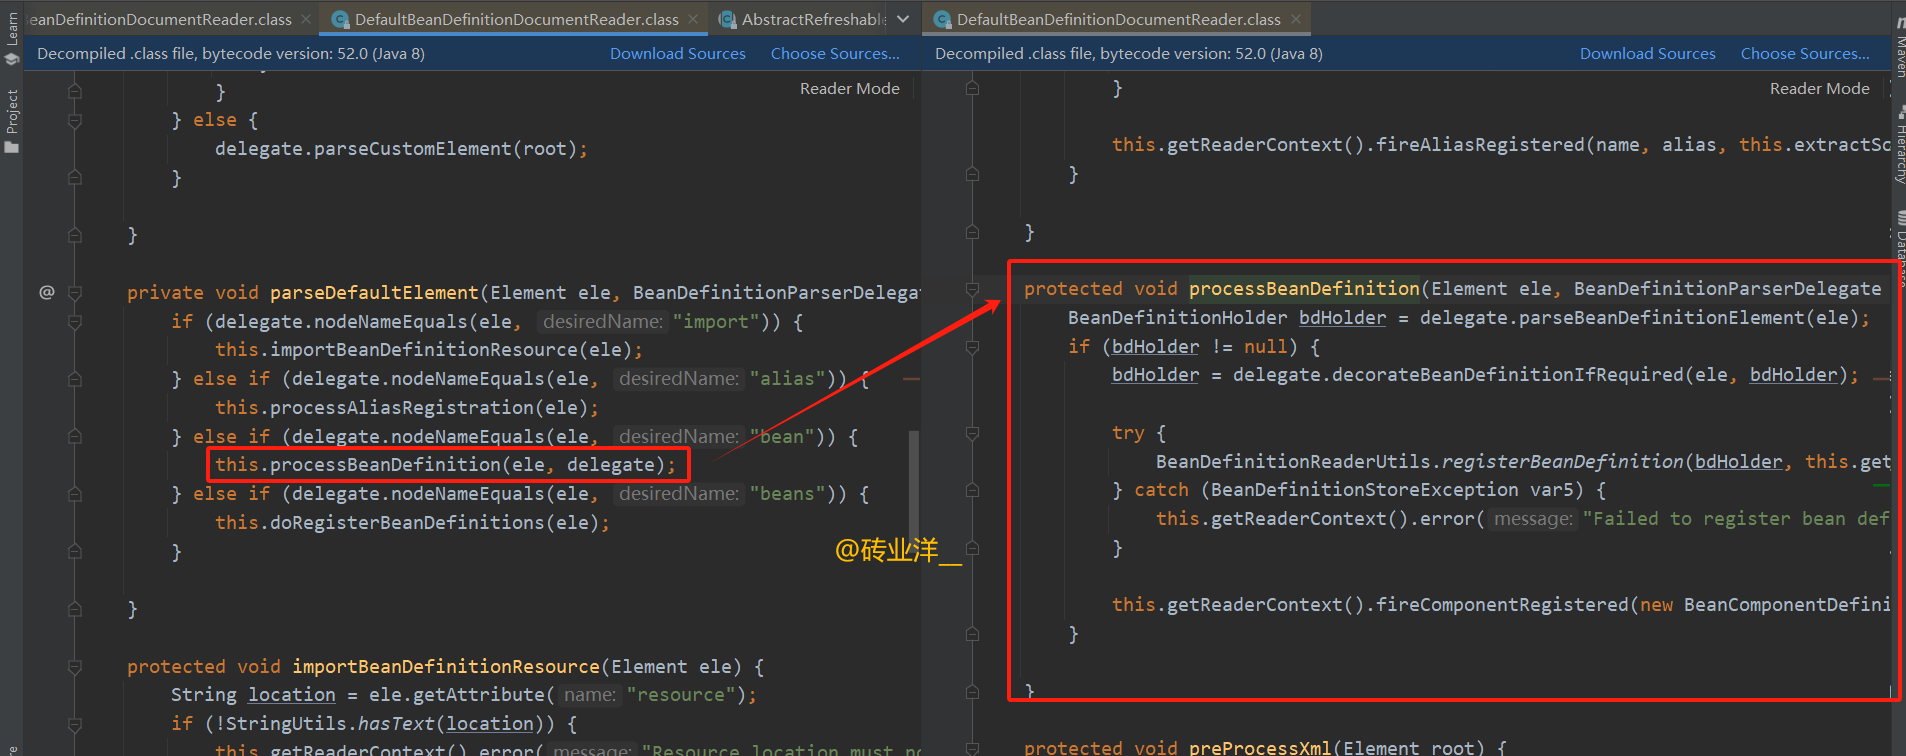1906x756 pixels.
Task: Click the preProcessXml method name
Action: [x=1260, y=747]
